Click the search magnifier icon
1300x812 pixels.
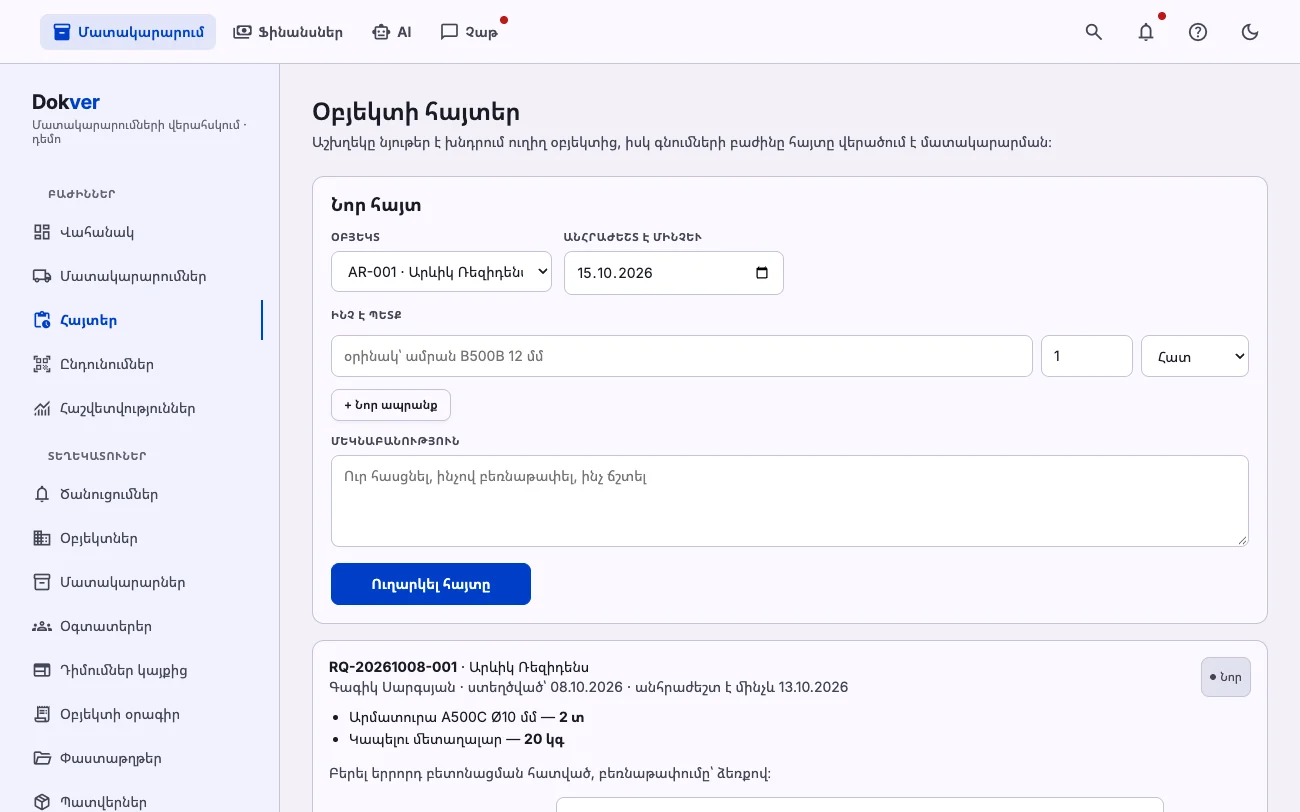[x=1094, y=32]
